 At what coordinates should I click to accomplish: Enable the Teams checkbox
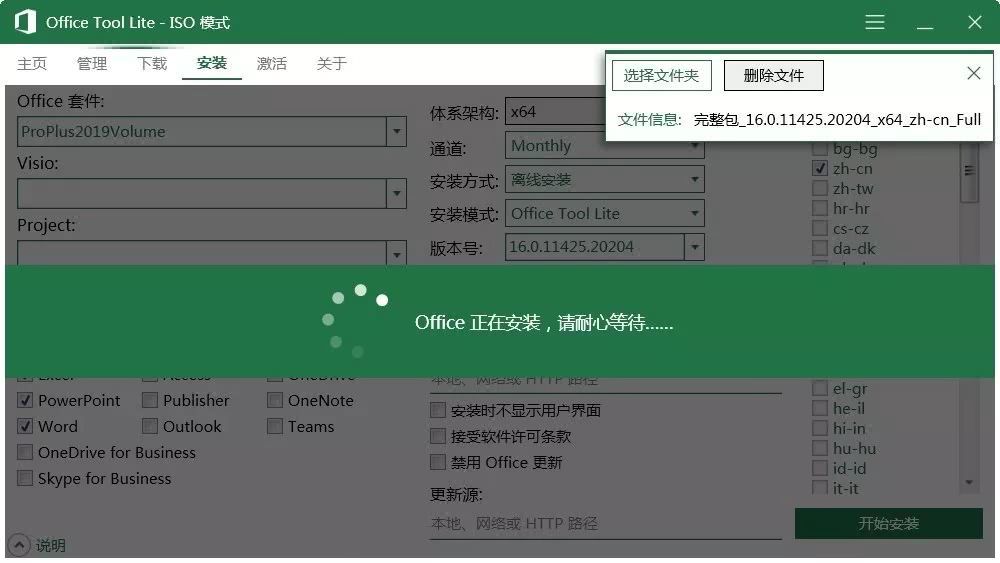coord(275,426)
